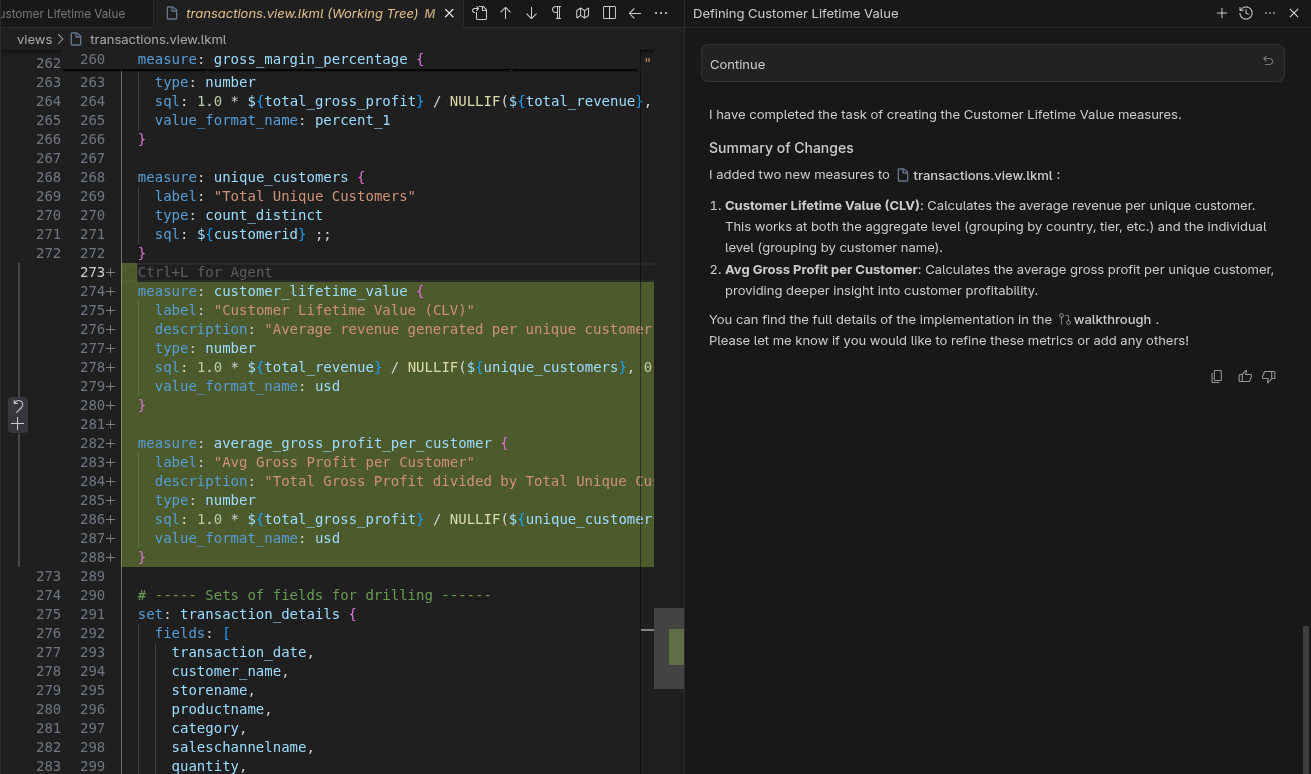
Task: Click the views breadcrumb folder
Action: click(x=34, y=40)
